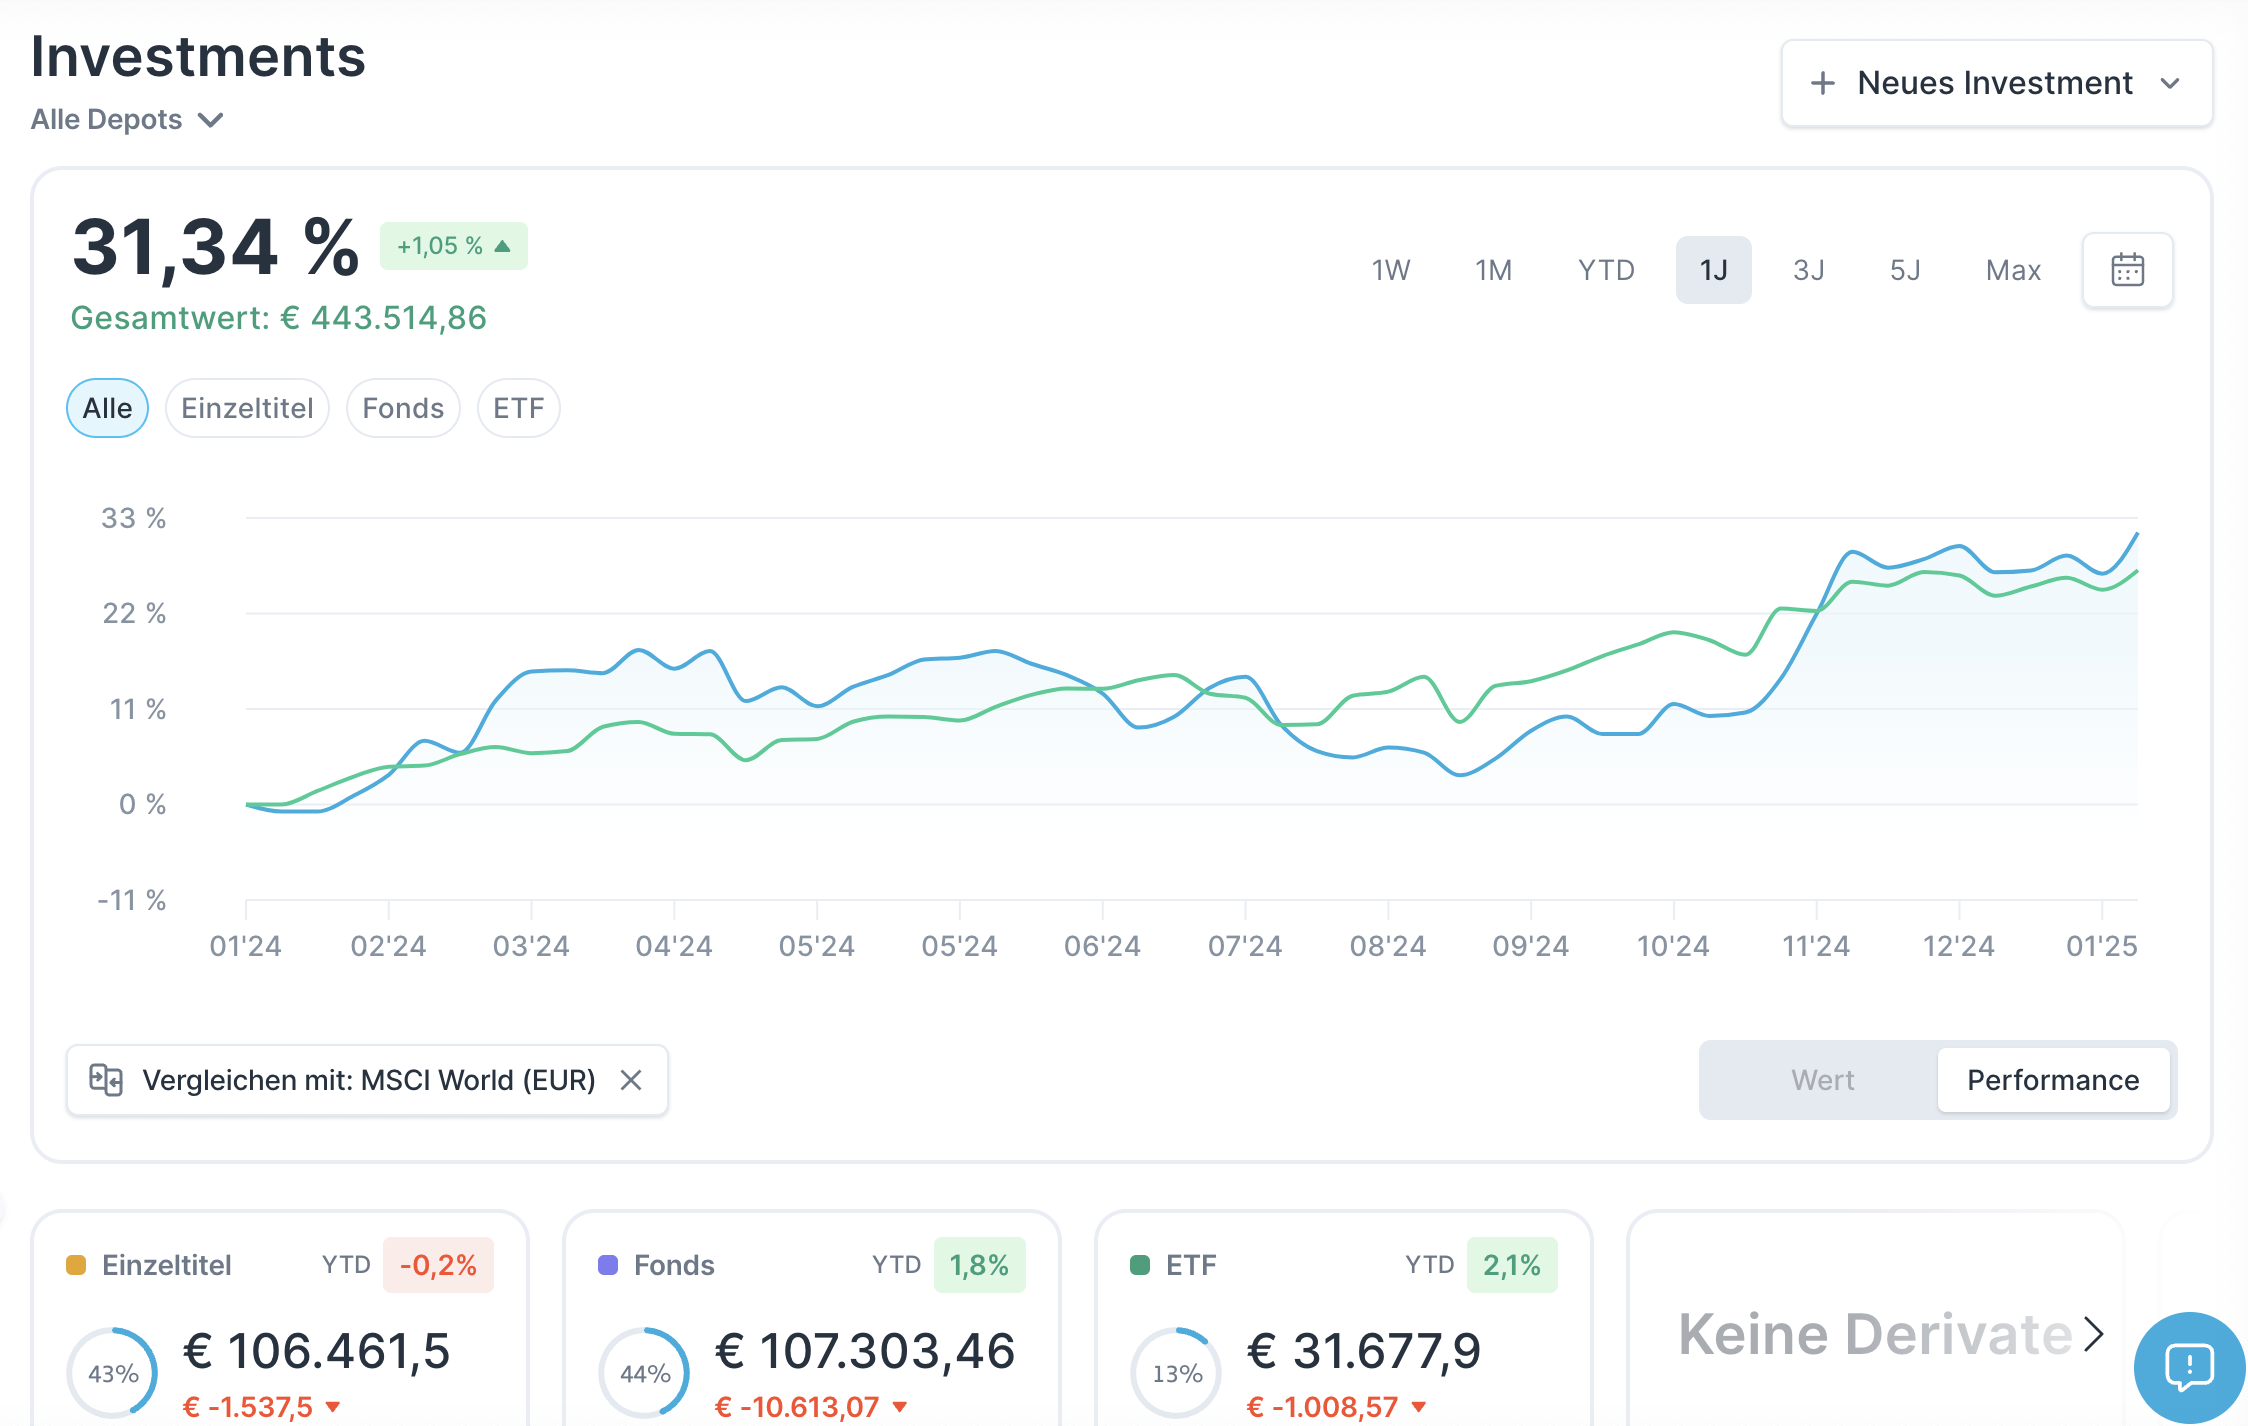Click the ETF YTD 2,1% badge
This screenshot has height=1426, width=2248.
tap(1512, 1265)
